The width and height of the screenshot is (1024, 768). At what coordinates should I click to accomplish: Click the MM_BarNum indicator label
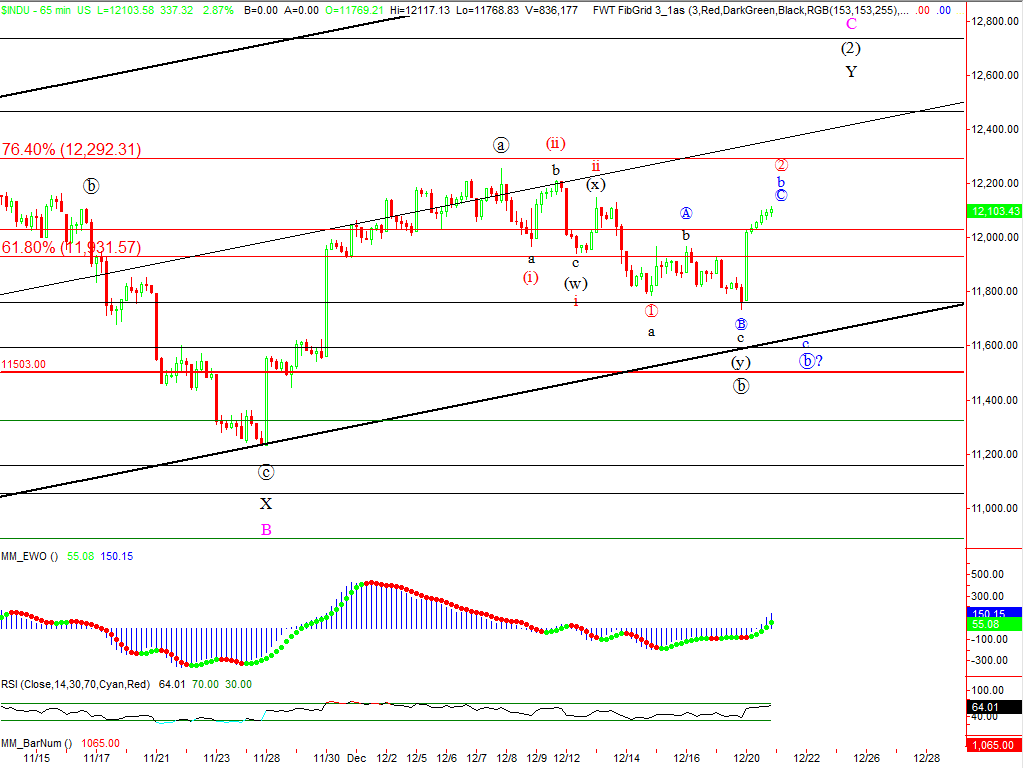click(35, 743)
